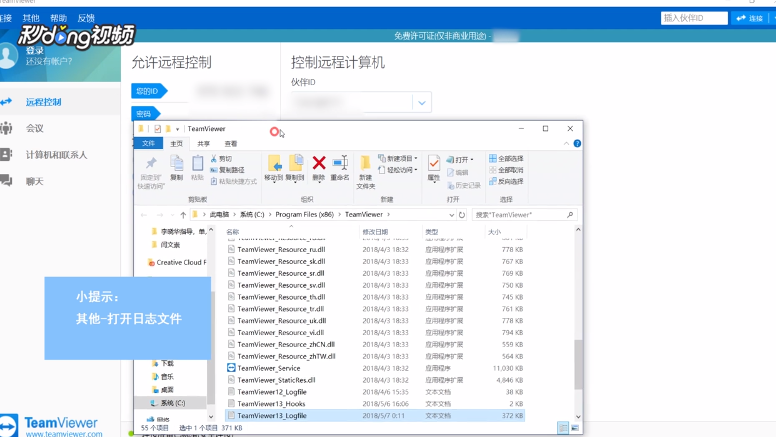Open Chat (聊天) in TeamViewer sidebar
Screen dimensions: 776x437
35,182
